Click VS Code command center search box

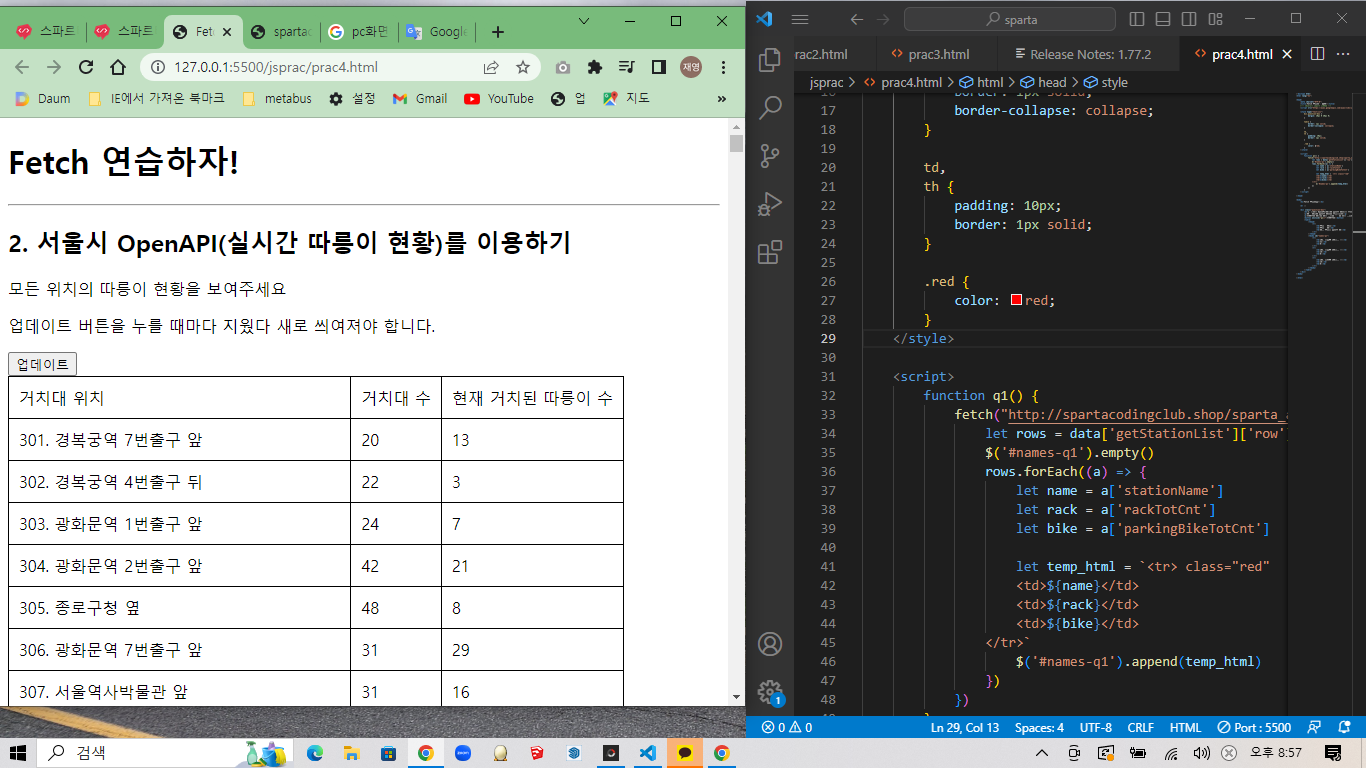[x=1010, y=19]
